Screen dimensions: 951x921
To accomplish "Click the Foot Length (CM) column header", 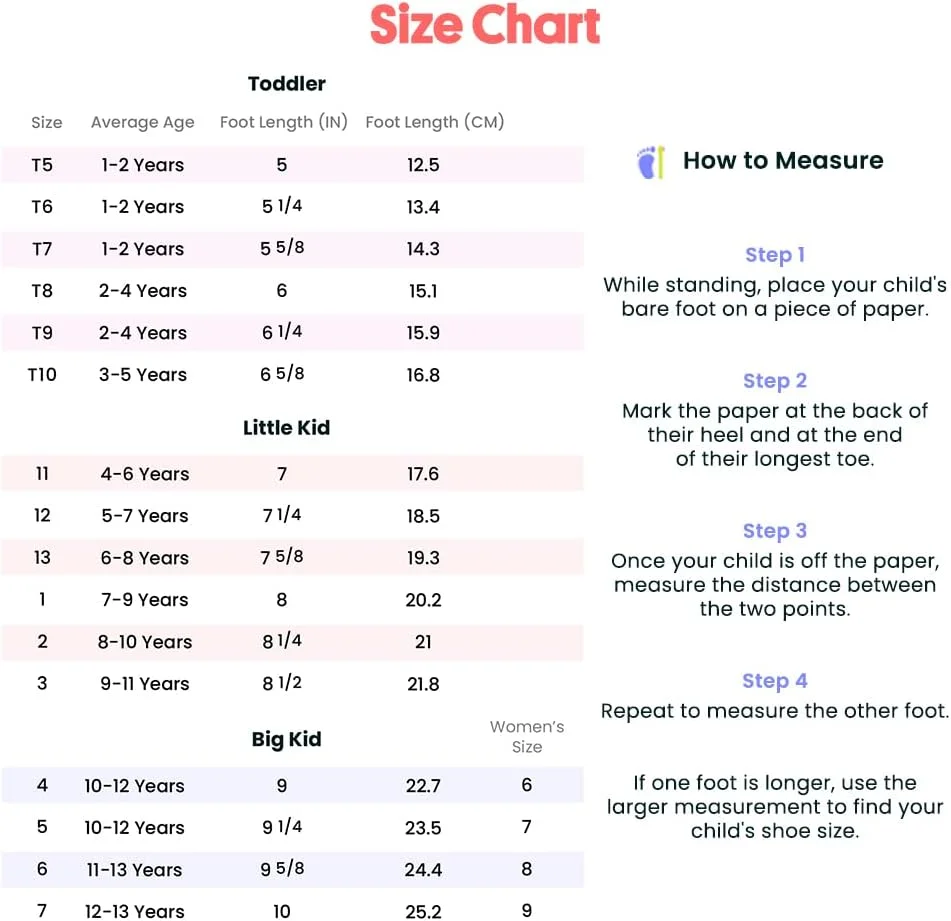I will point(435,122).
